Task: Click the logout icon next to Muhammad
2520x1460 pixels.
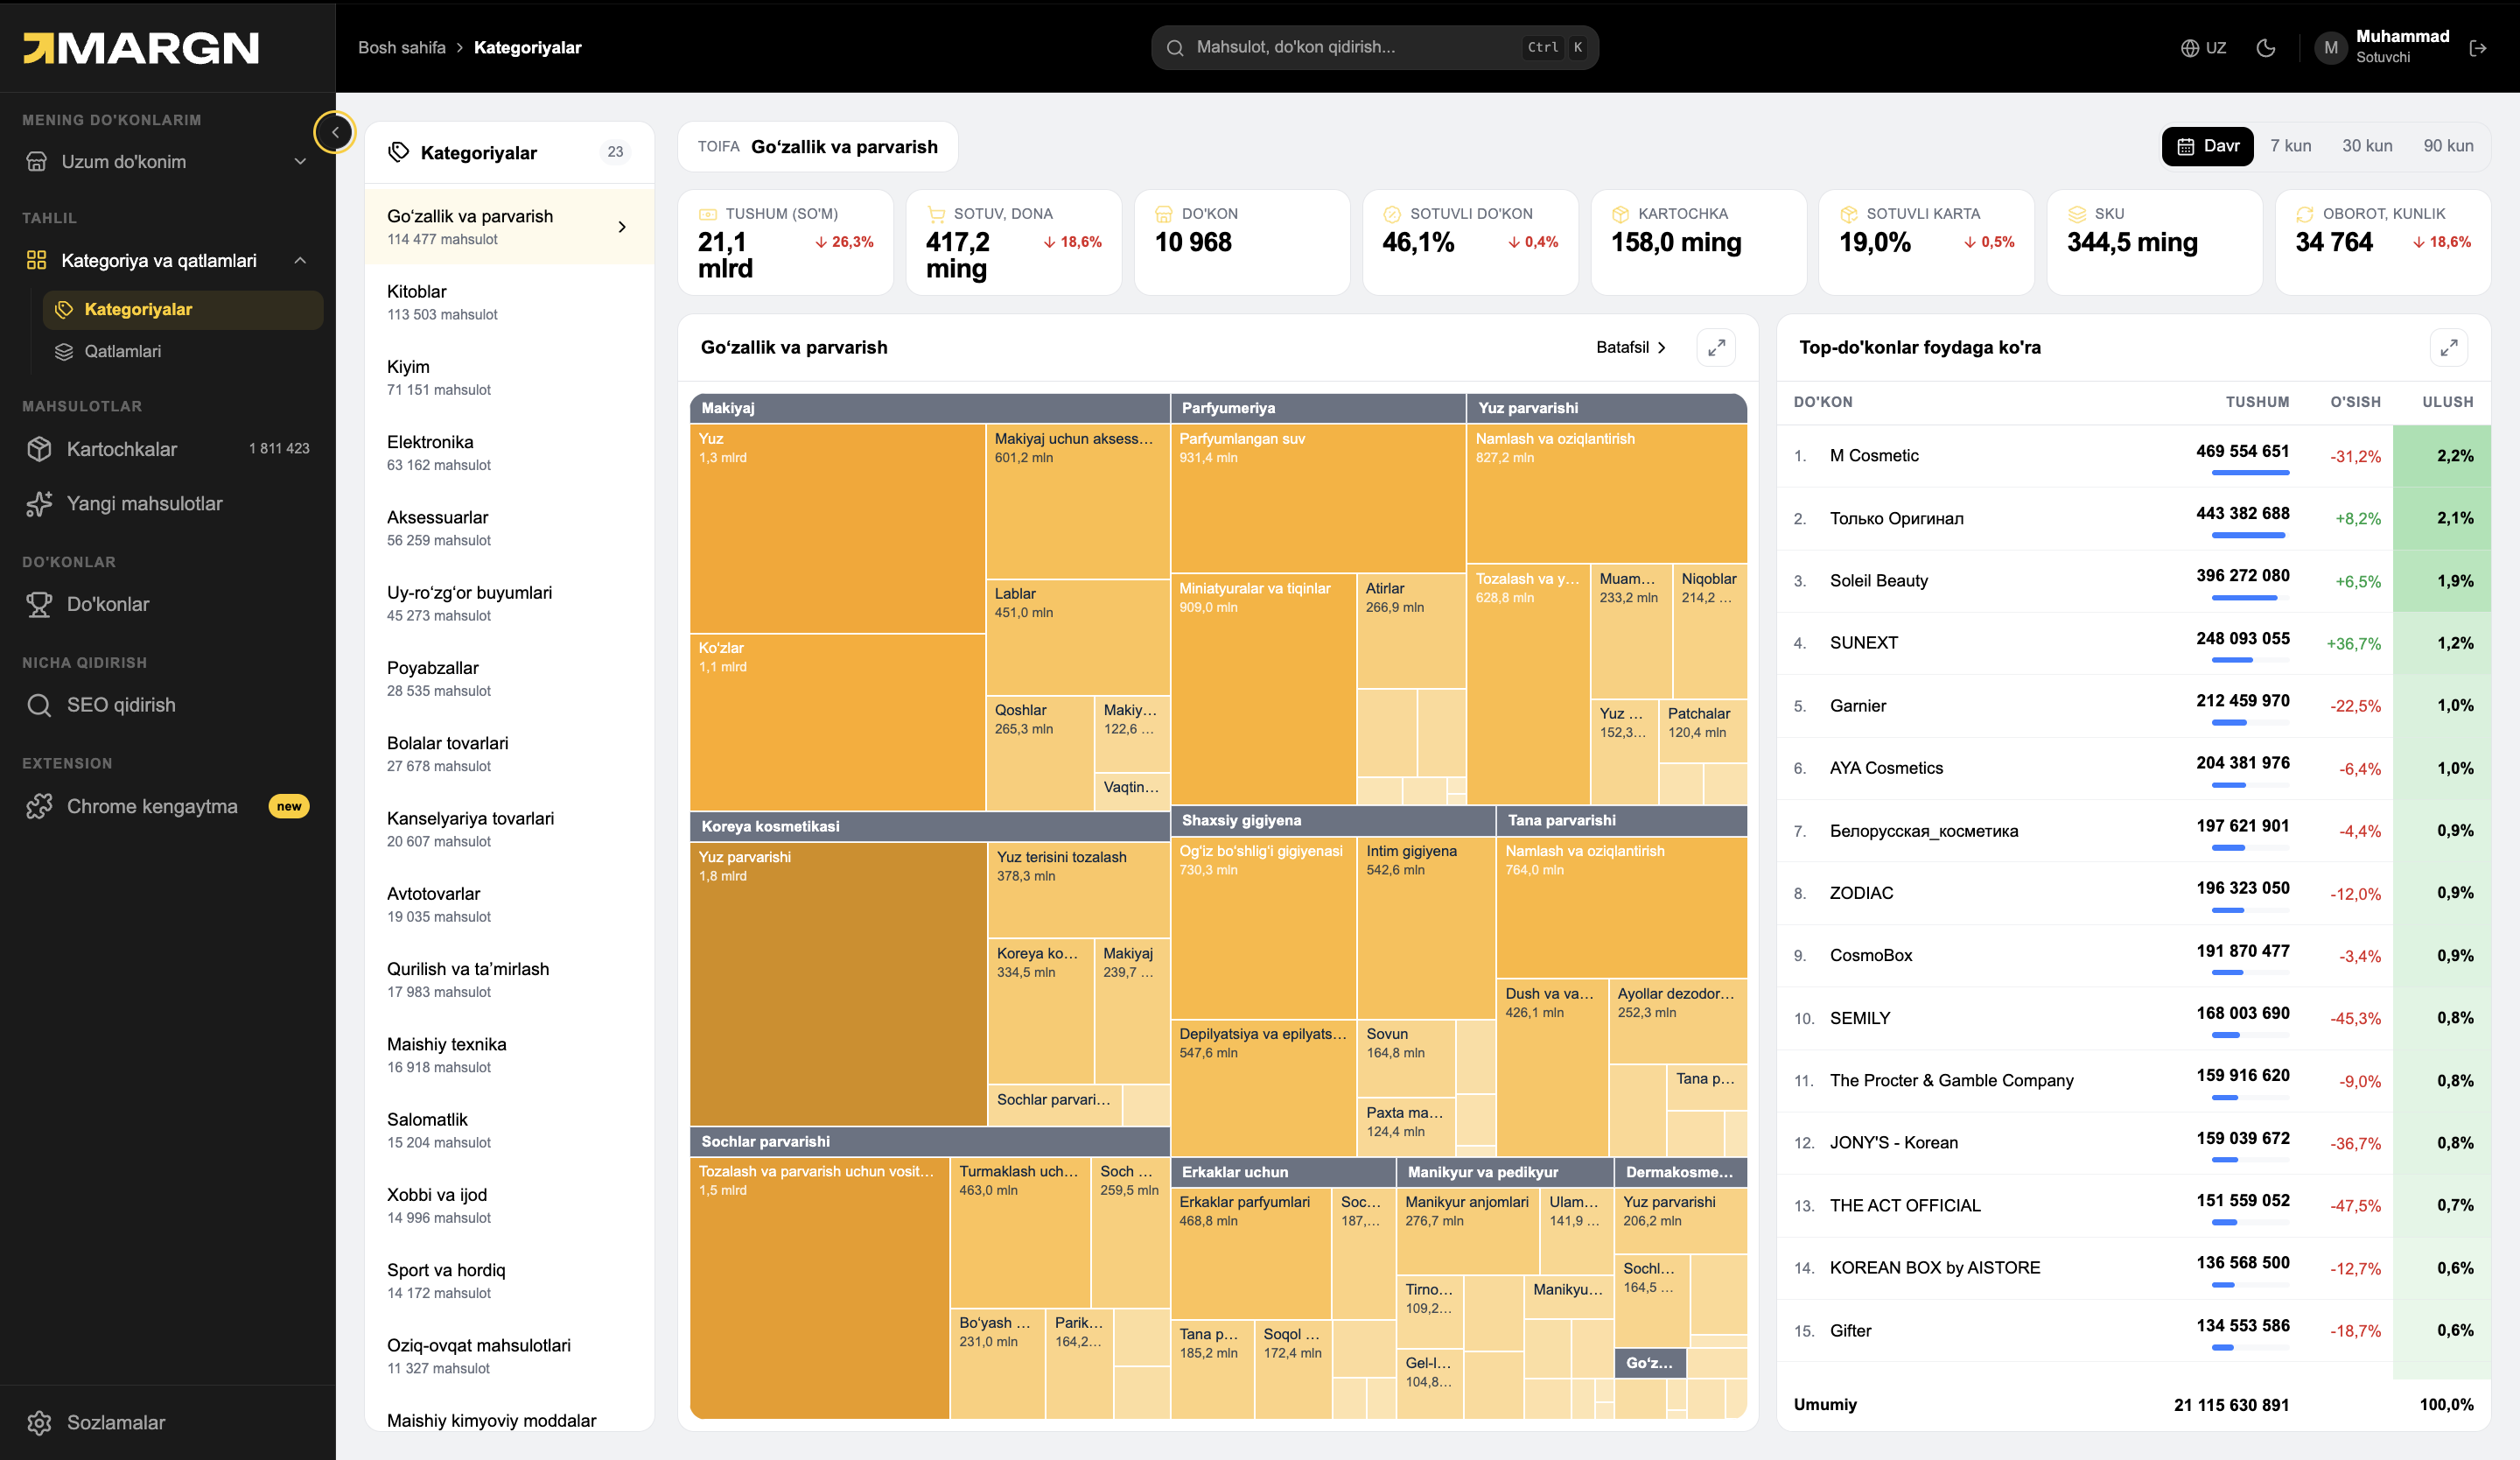Action: pos(2478,47)
